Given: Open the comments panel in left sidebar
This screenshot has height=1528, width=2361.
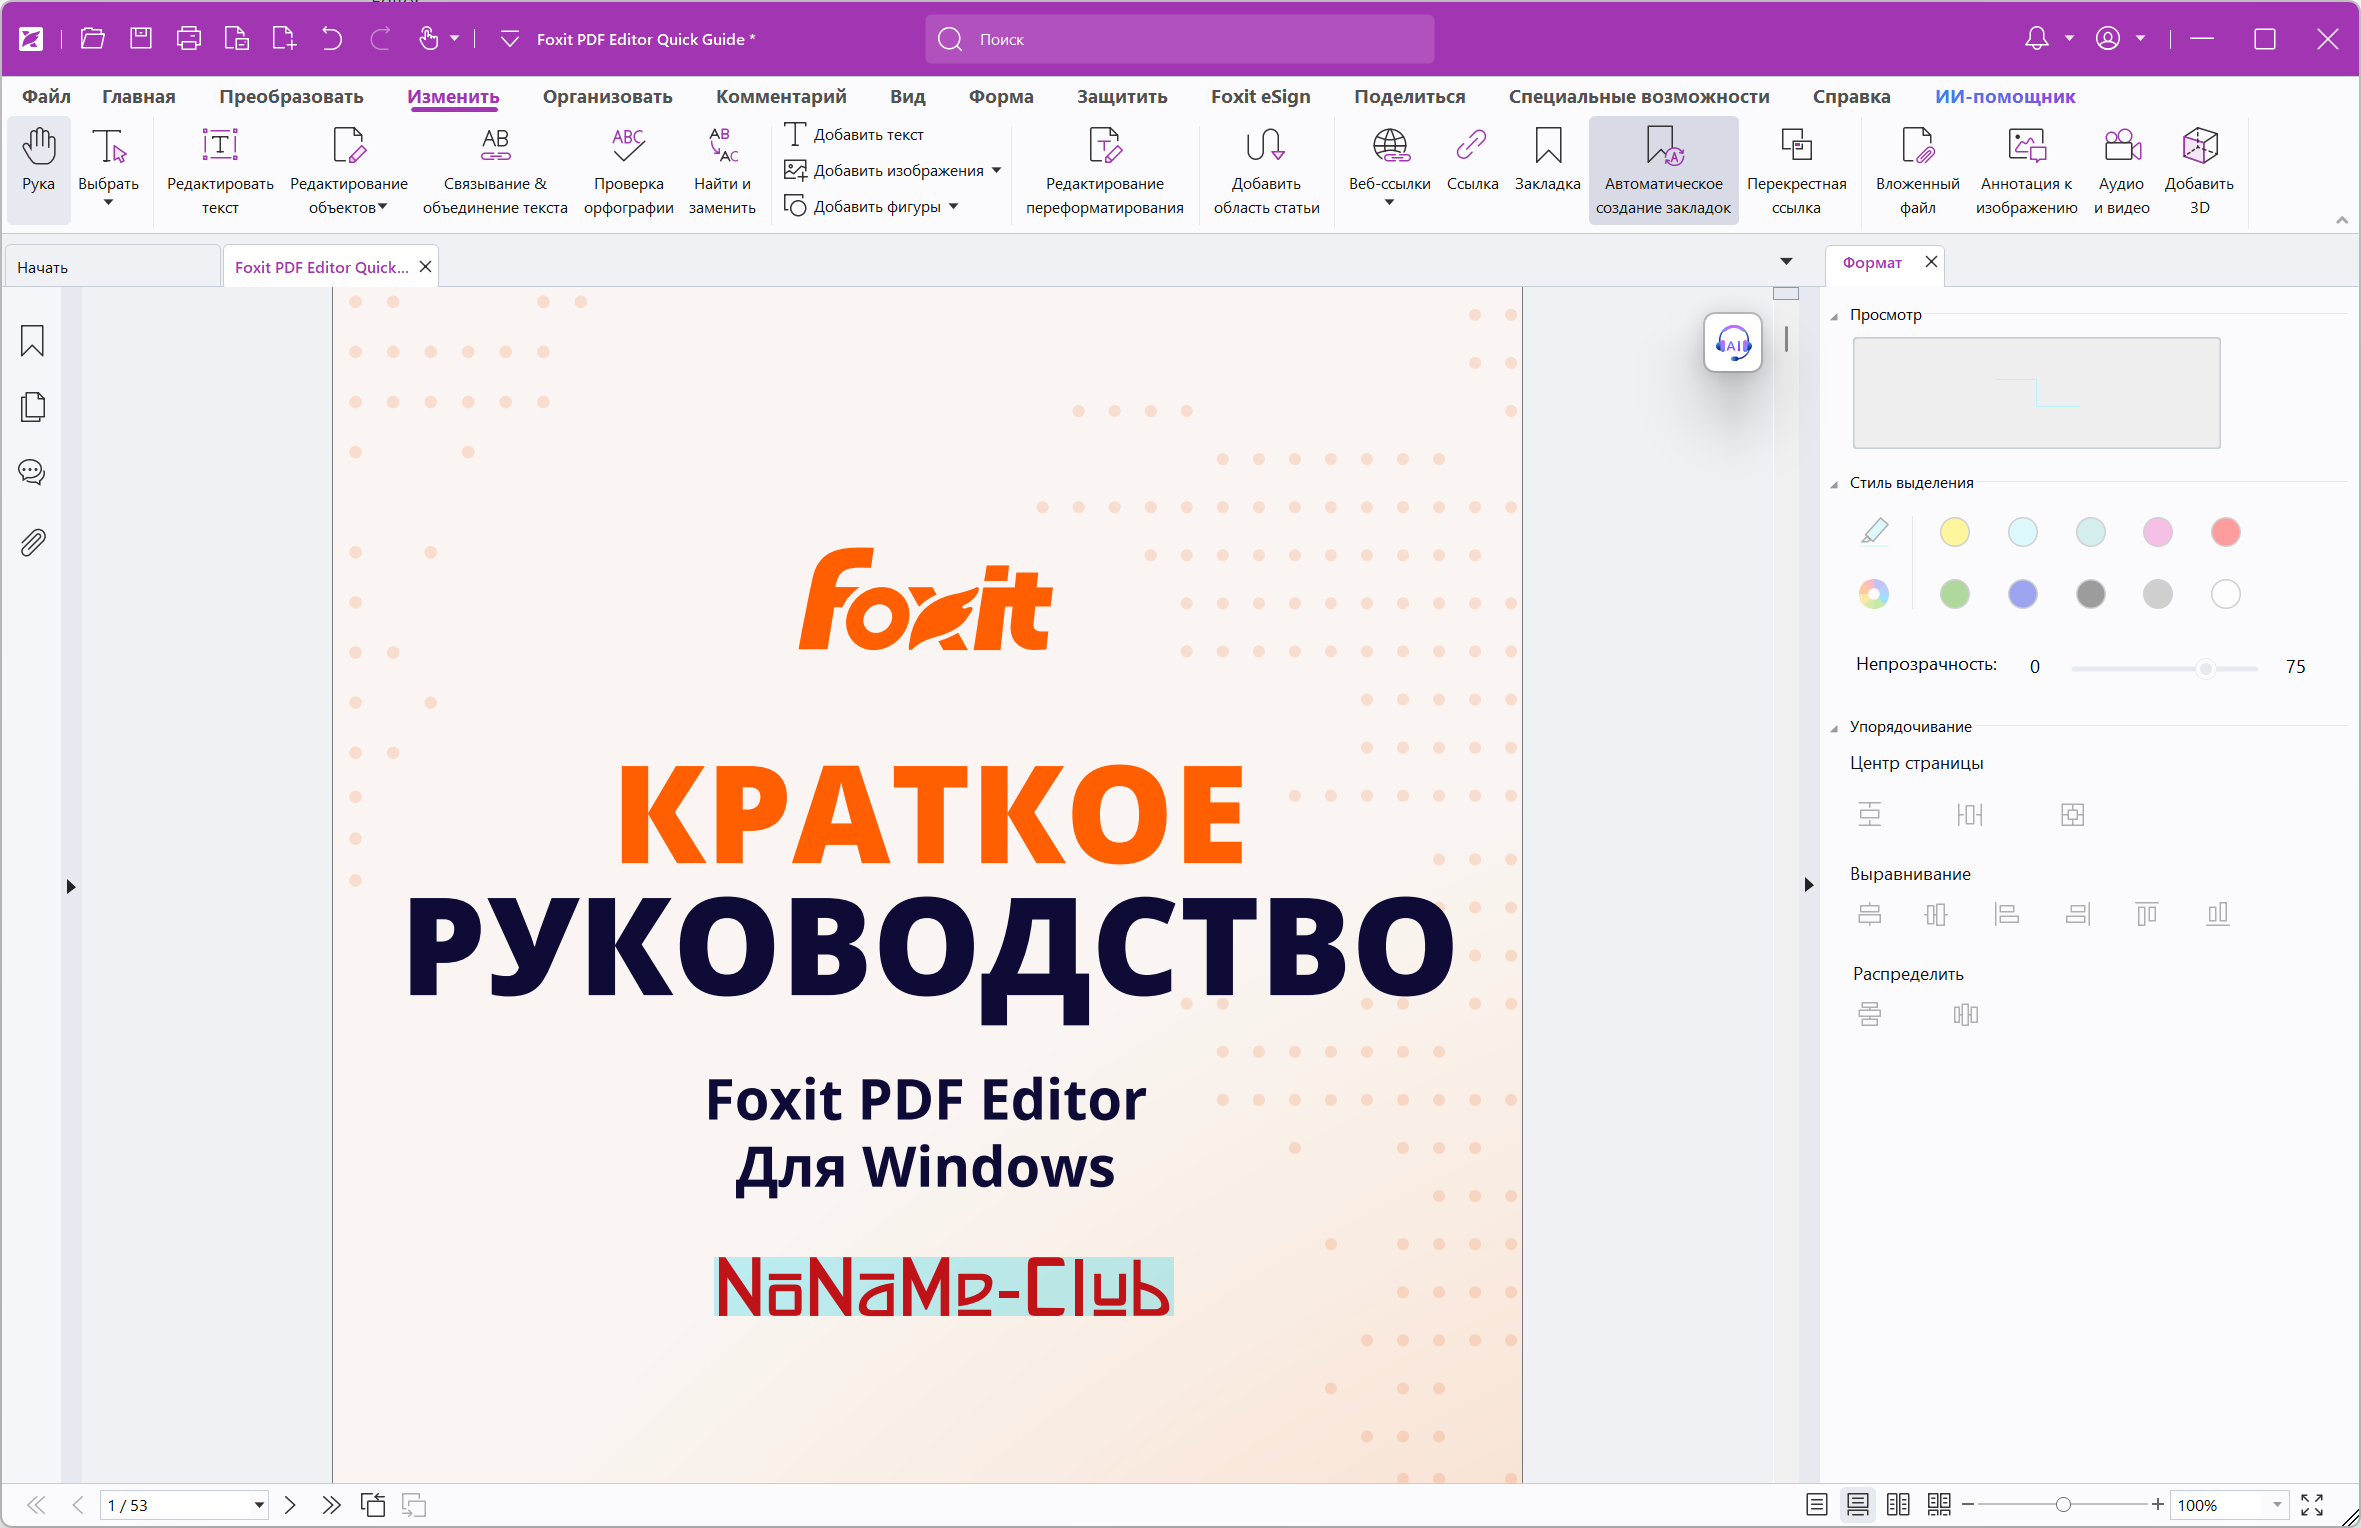Looking at the screenshot, I should coord(32,472).
